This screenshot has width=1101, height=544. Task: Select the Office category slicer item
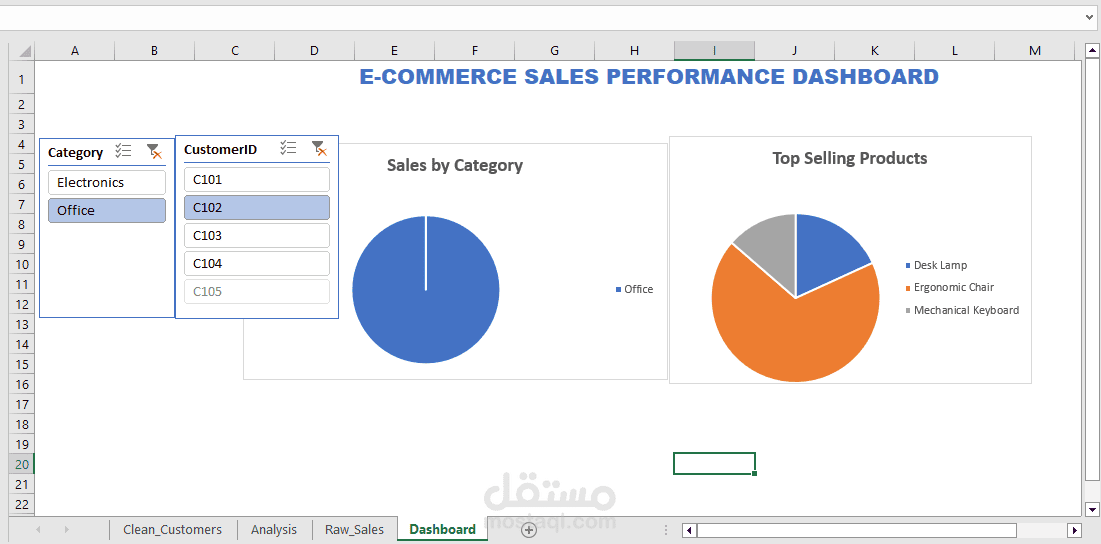(107, 211)
